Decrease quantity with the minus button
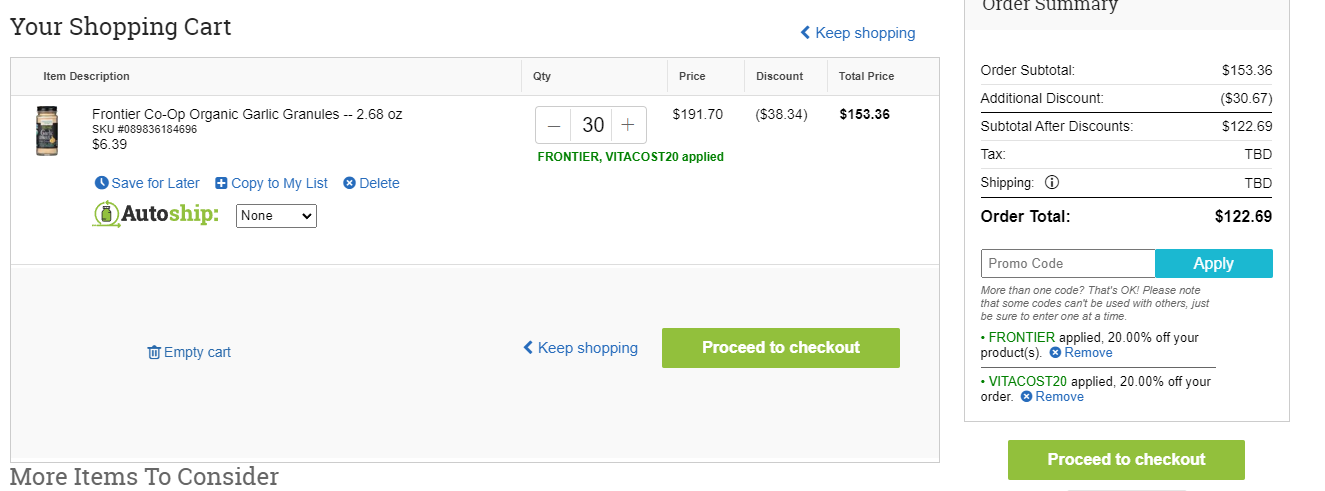The width and height of the screenshot is (1325, 491). [554, 125]
